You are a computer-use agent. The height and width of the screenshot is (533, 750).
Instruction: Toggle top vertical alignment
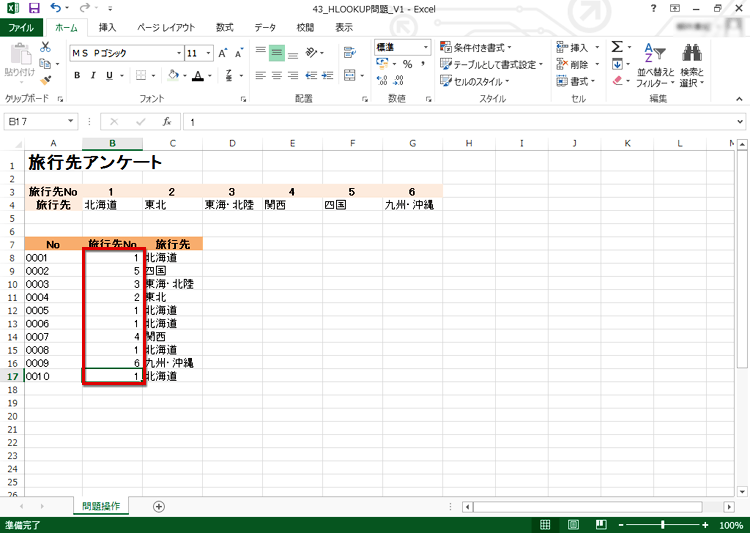pyautogui.click(x=261, y=53)
